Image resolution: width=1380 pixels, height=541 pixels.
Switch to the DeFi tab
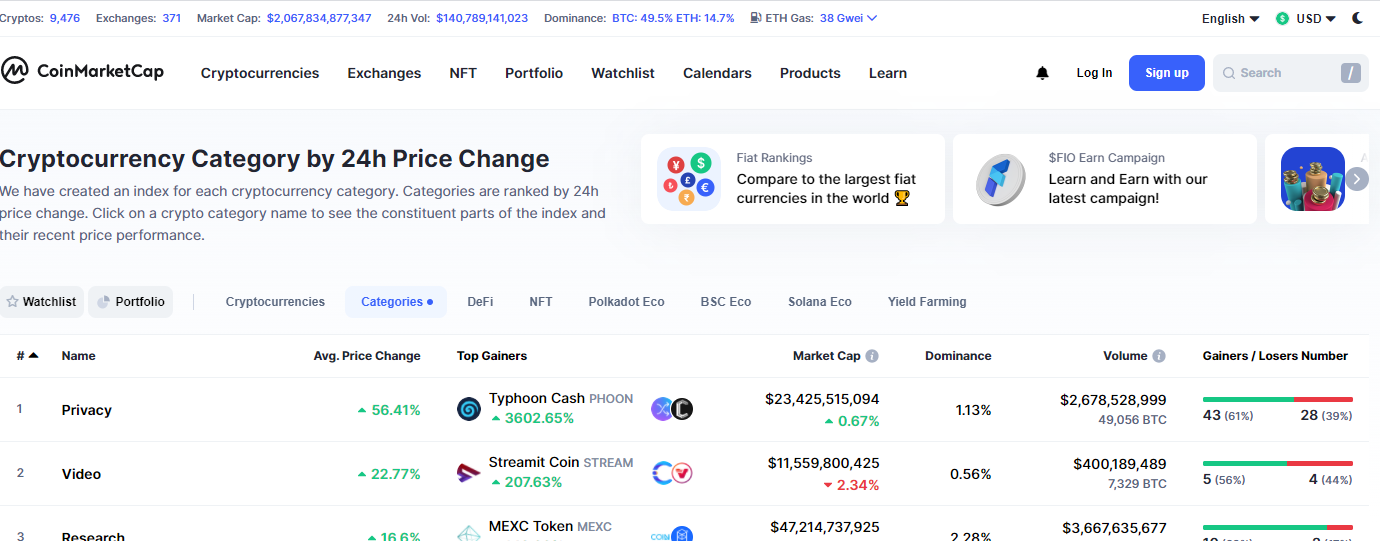480,301
